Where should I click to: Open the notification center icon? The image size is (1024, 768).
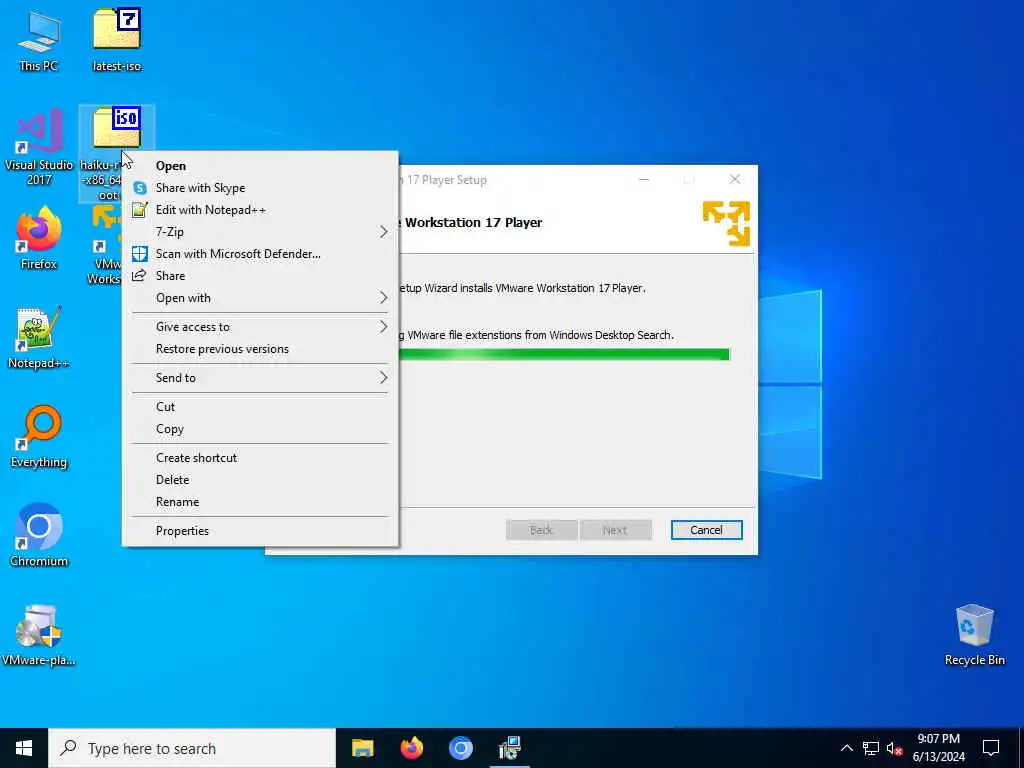pos(991,748)
